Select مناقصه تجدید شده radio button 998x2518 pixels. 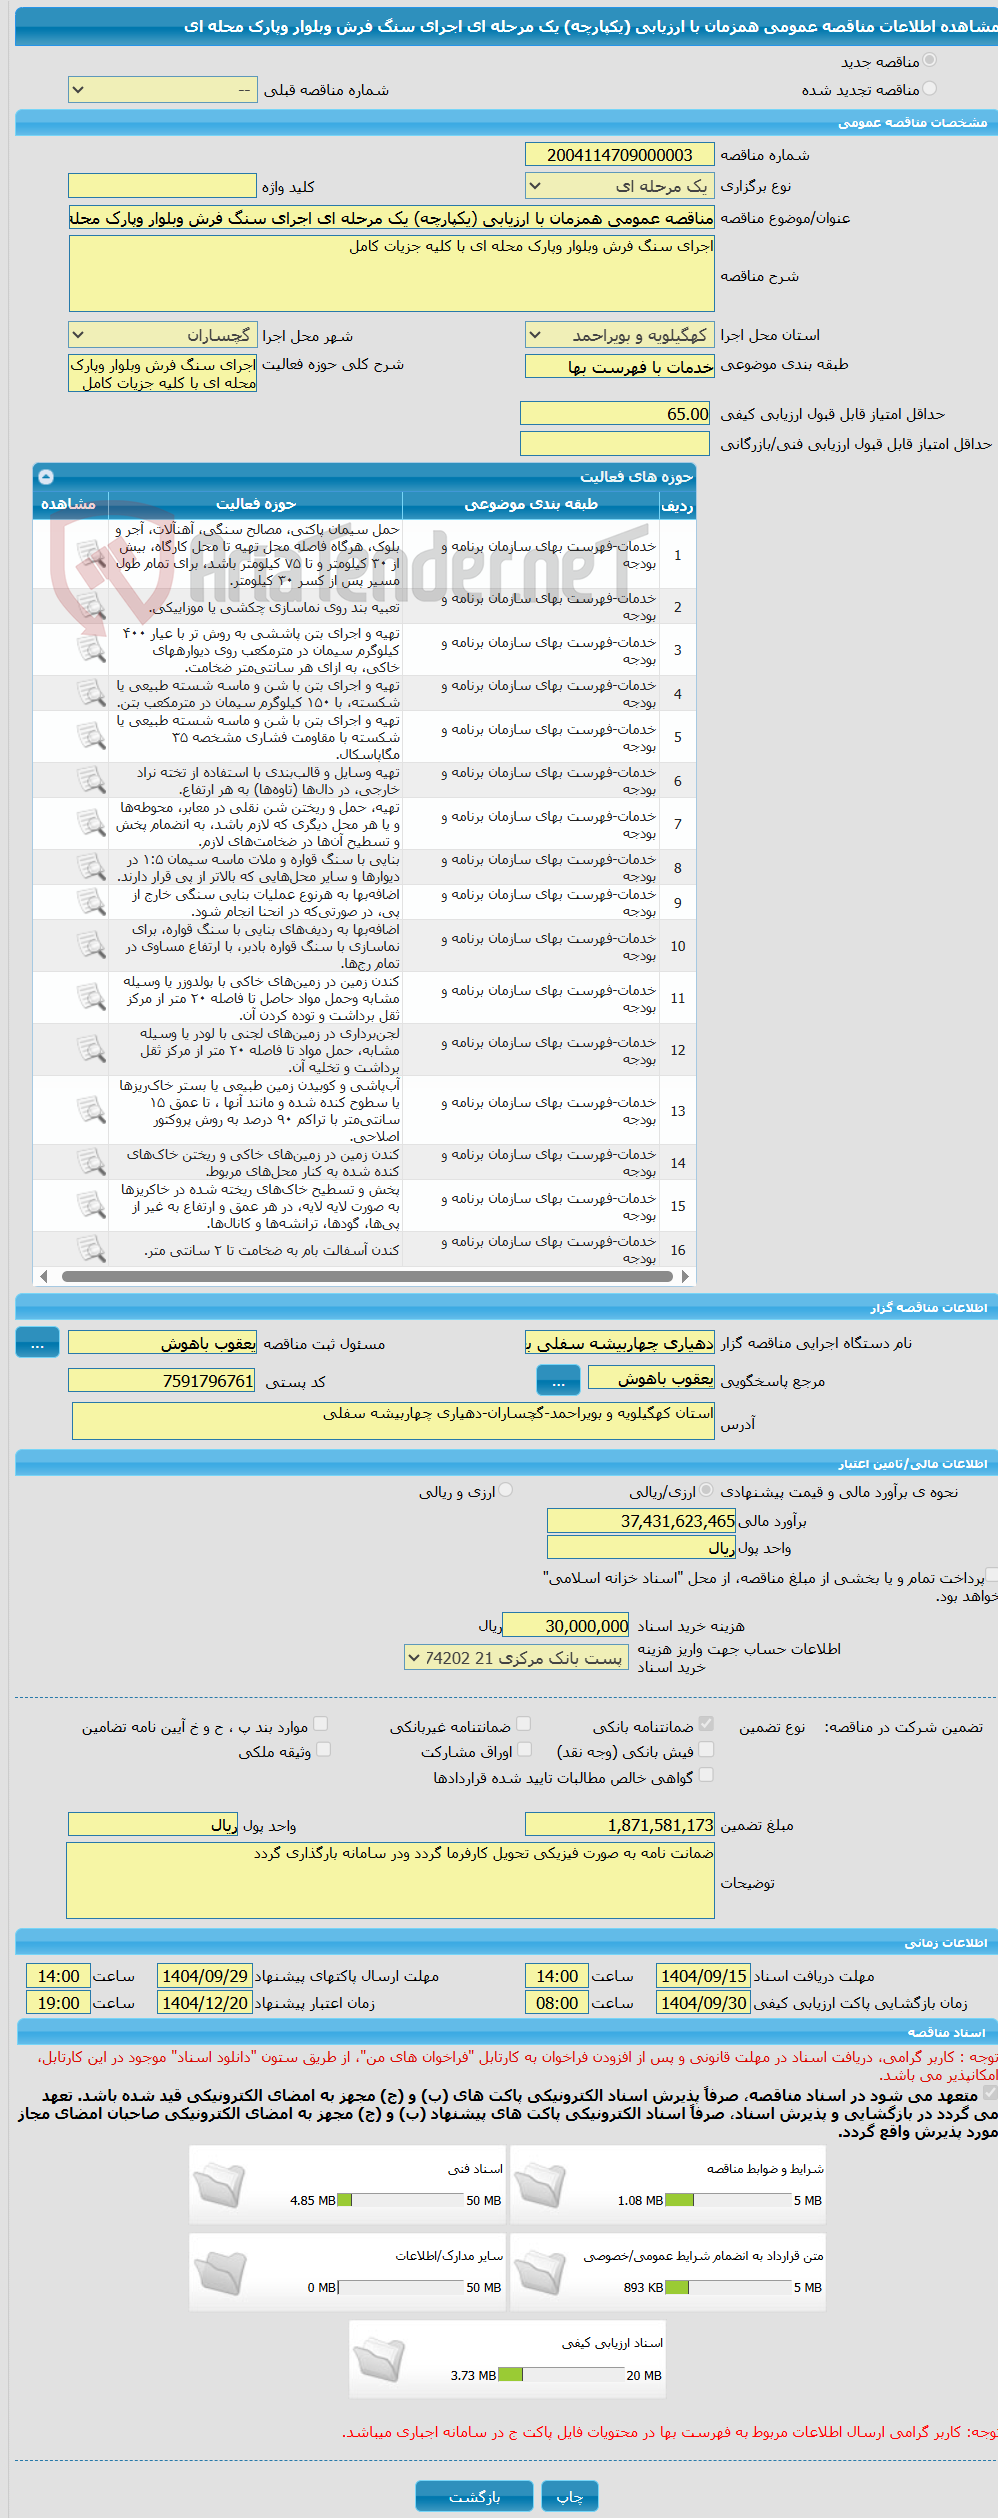coord(930,89)
